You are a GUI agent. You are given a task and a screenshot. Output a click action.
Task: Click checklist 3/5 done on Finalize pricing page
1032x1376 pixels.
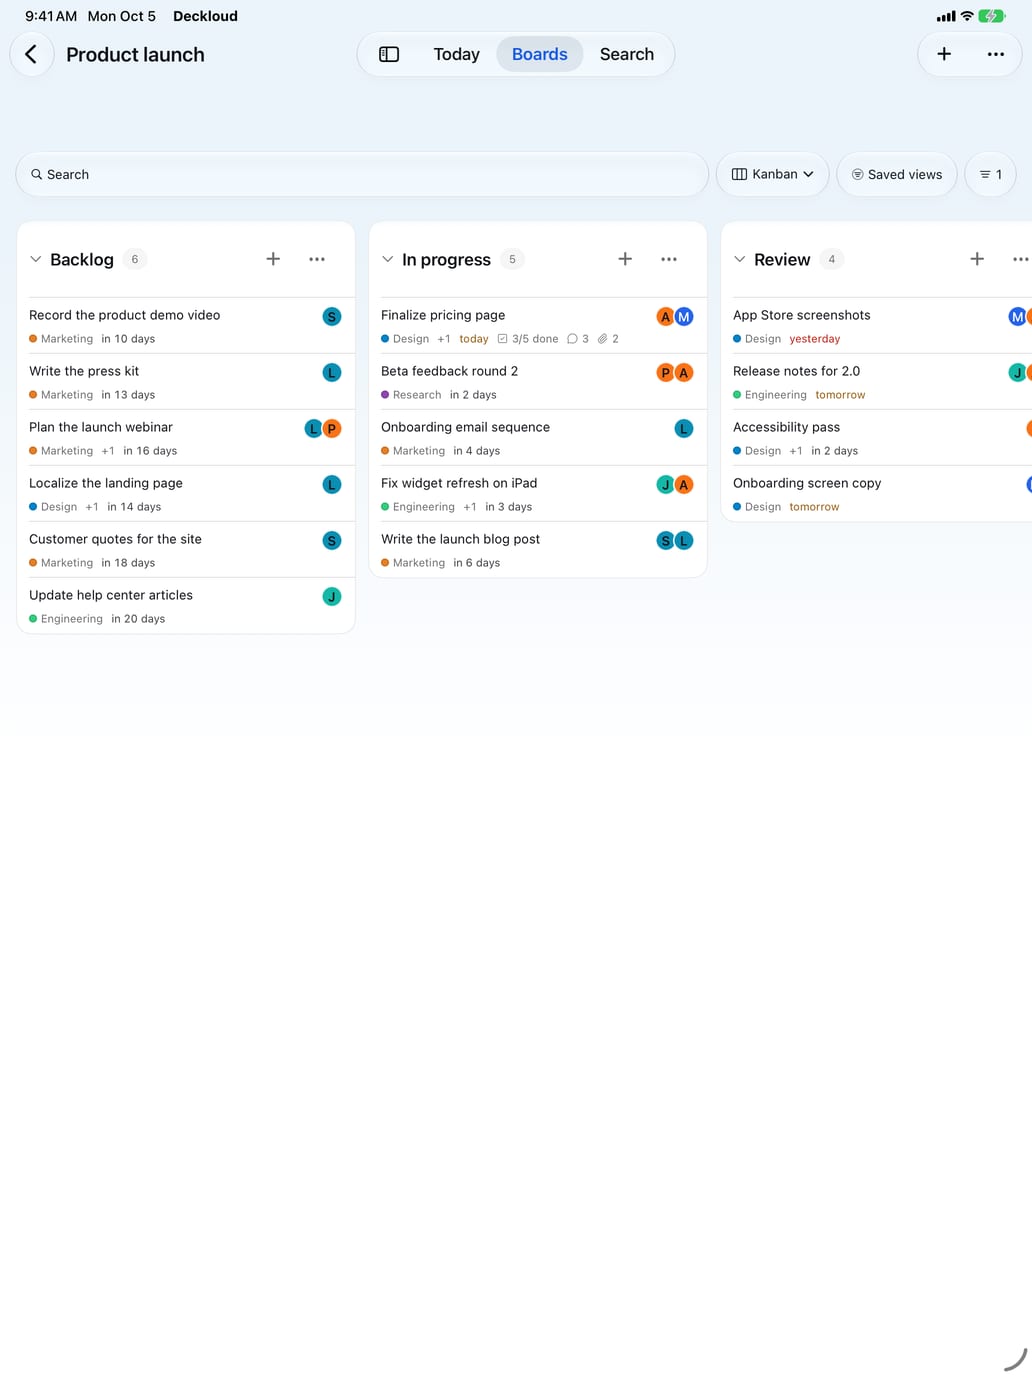[x=528, y=339]
